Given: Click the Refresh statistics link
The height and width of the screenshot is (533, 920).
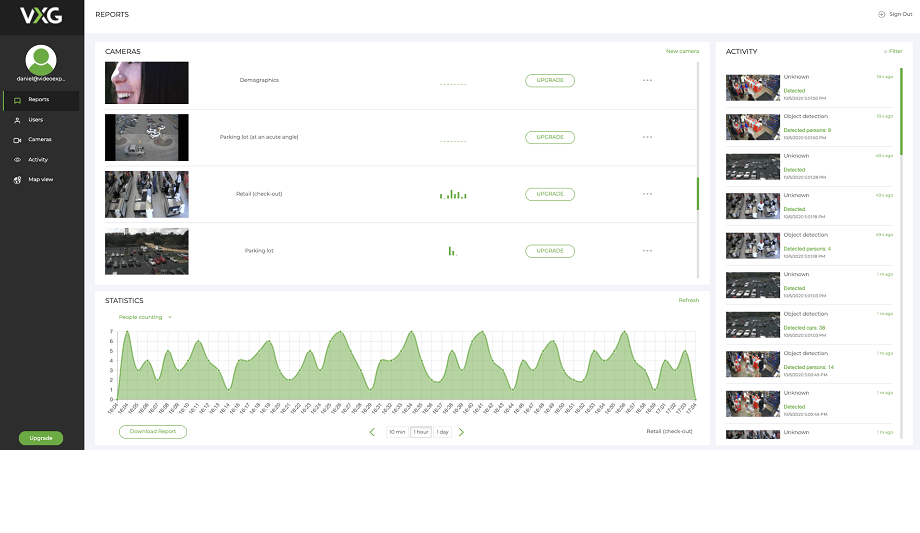Looking at the screenshot, I should coord(688,300).
